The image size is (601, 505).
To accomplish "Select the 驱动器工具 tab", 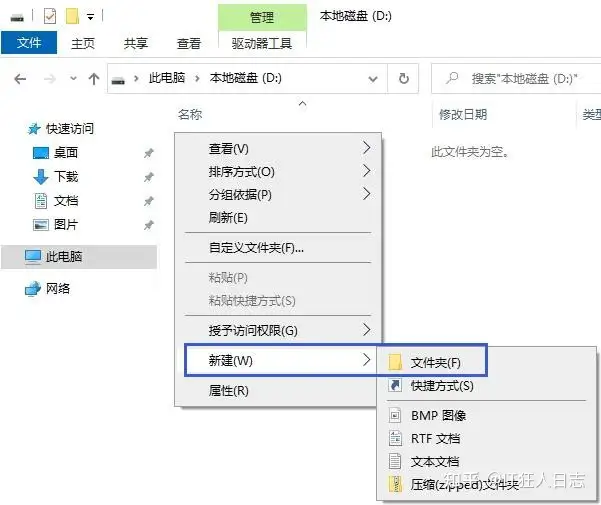I will (262, 43).
